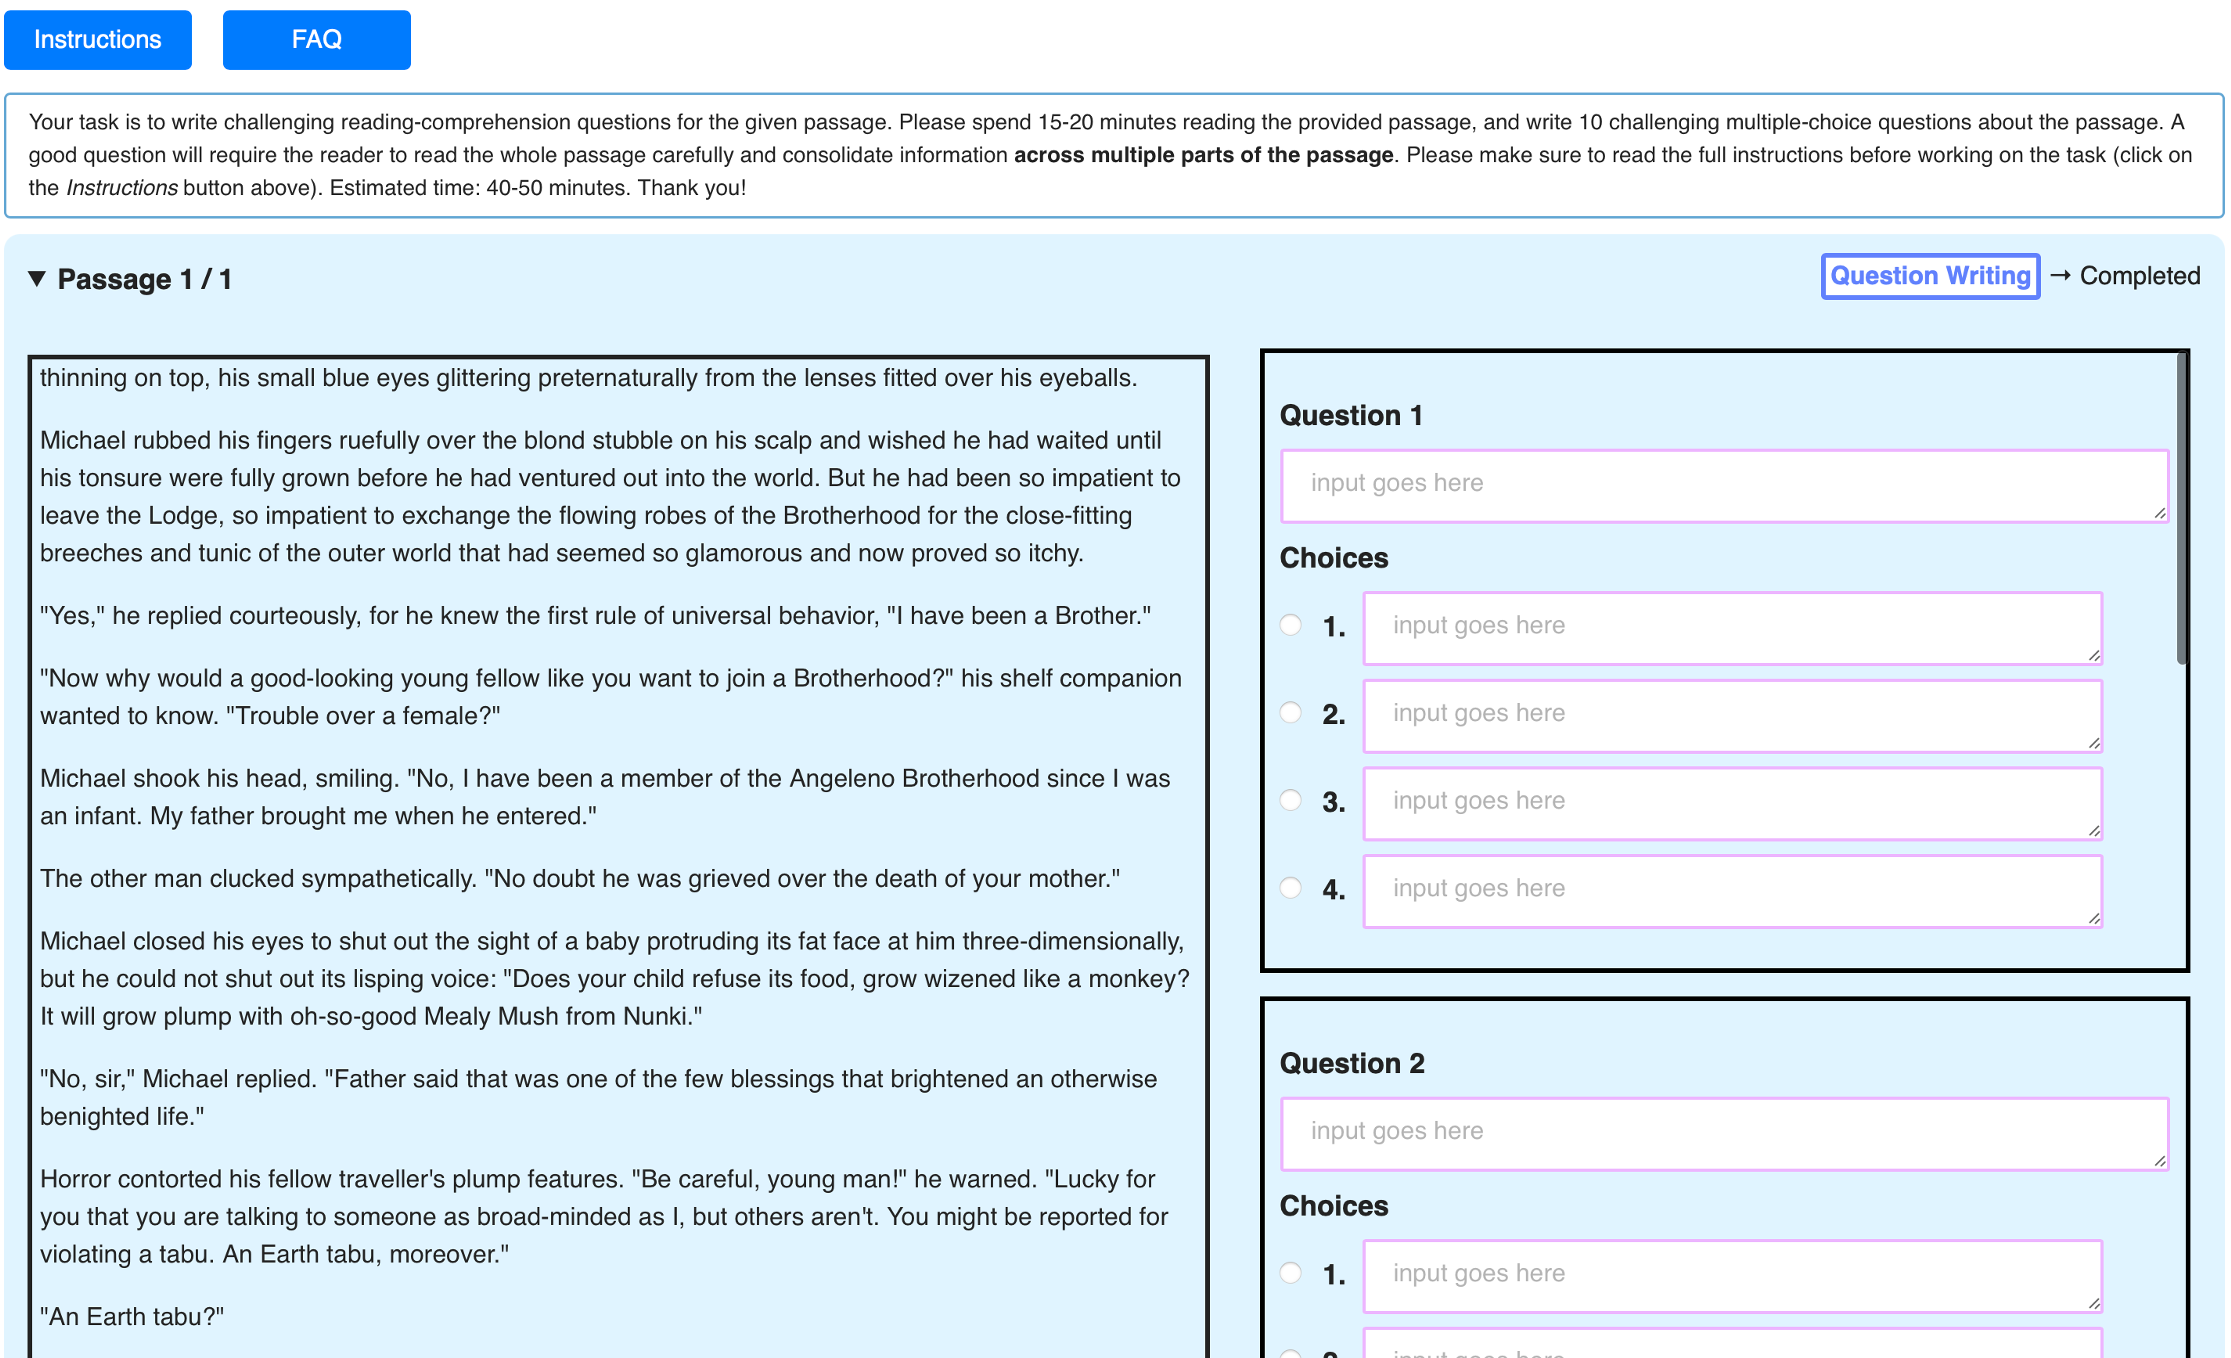Image resolution: width=2231 pixels, height=1358 pixels.
Task: Select the Question Writing stage tab
Action: coord(1929,276)
